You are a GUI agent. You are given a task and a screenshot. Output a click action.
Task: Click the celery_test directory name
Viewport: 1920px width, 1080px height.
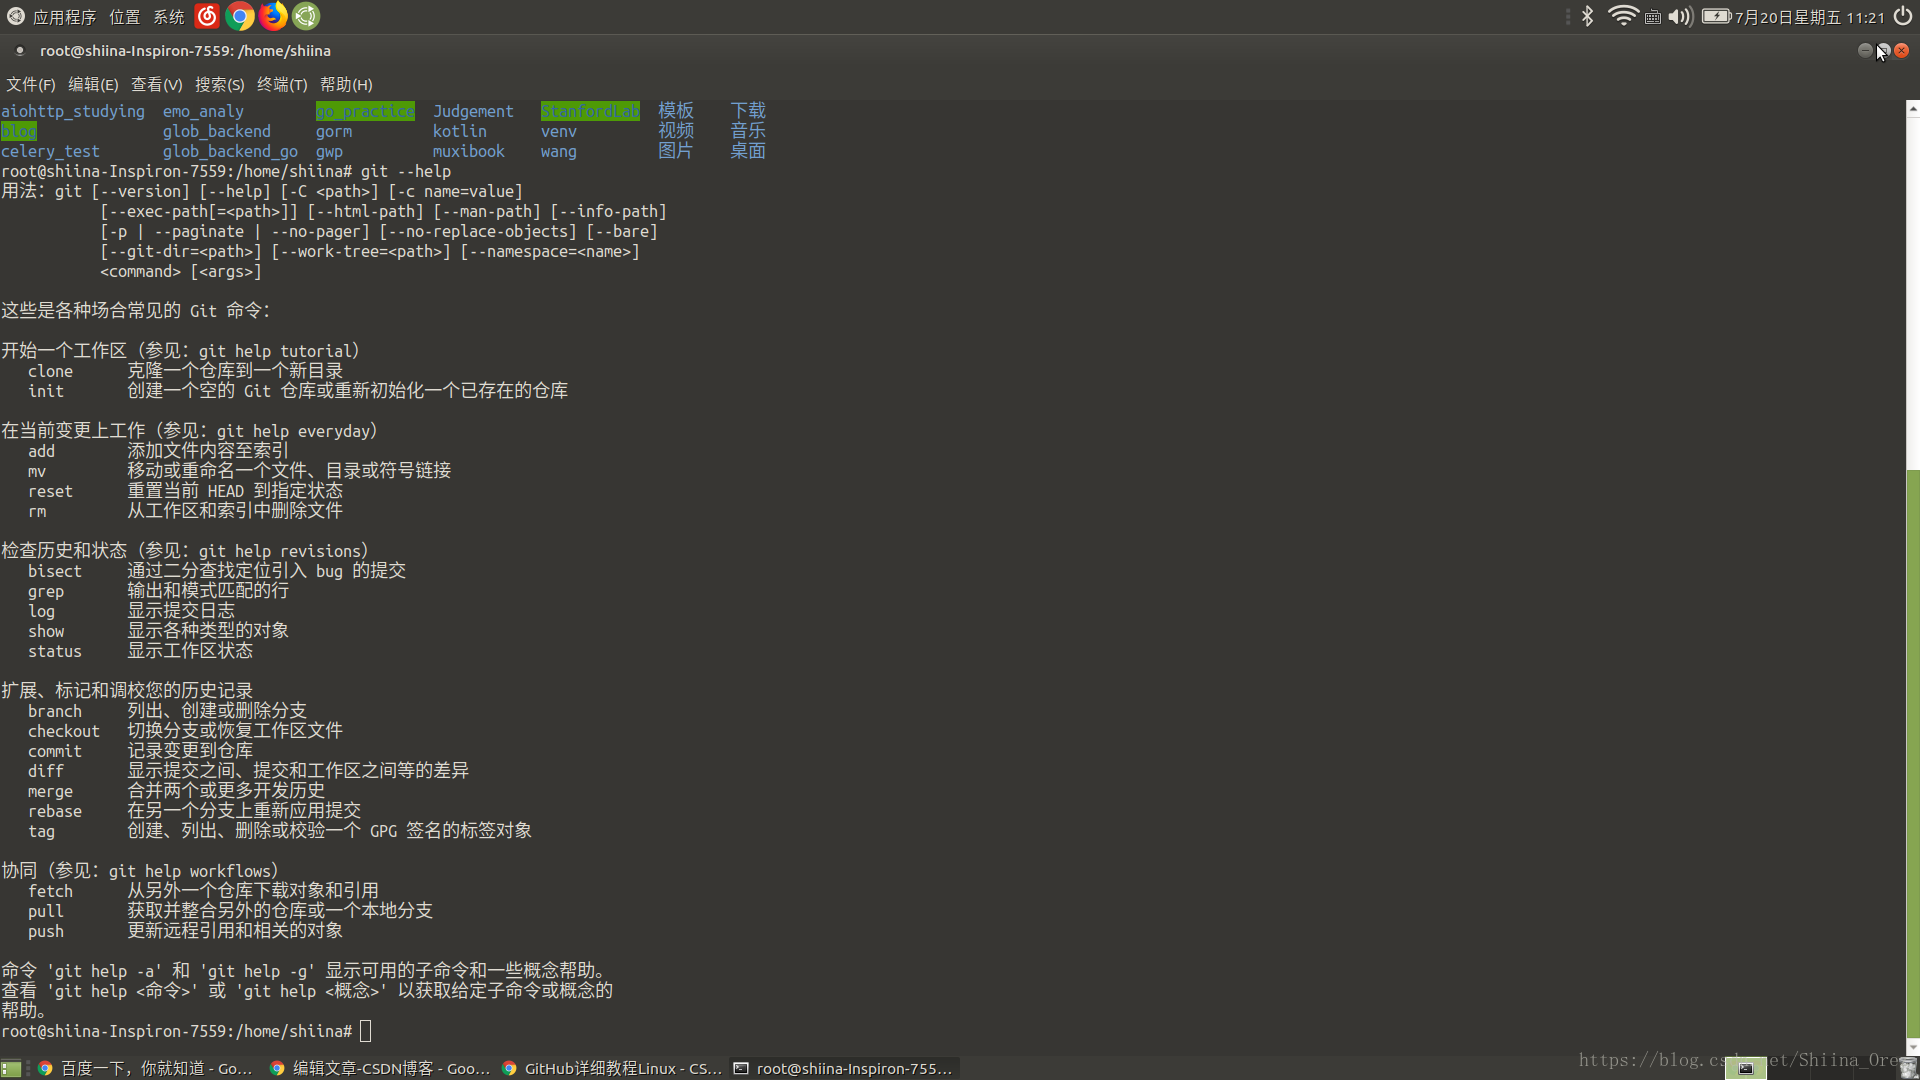tap(50, 151)
